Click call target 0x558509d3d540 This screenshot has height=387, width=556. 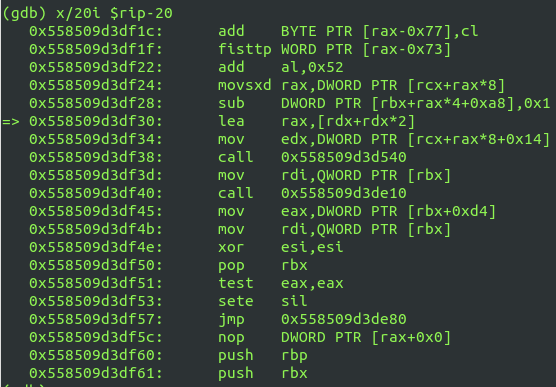pyautogui.click(x=344, y=157)
